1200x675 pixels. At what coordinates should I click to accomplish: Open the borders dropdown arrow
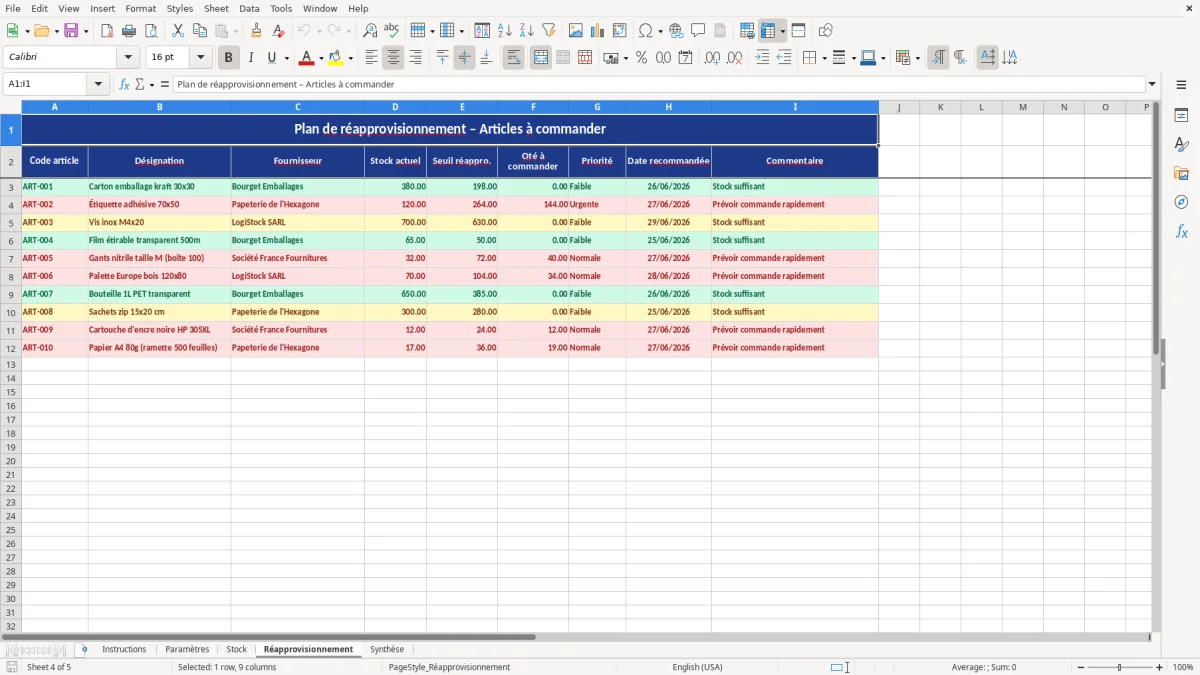[x=824, y=58]
